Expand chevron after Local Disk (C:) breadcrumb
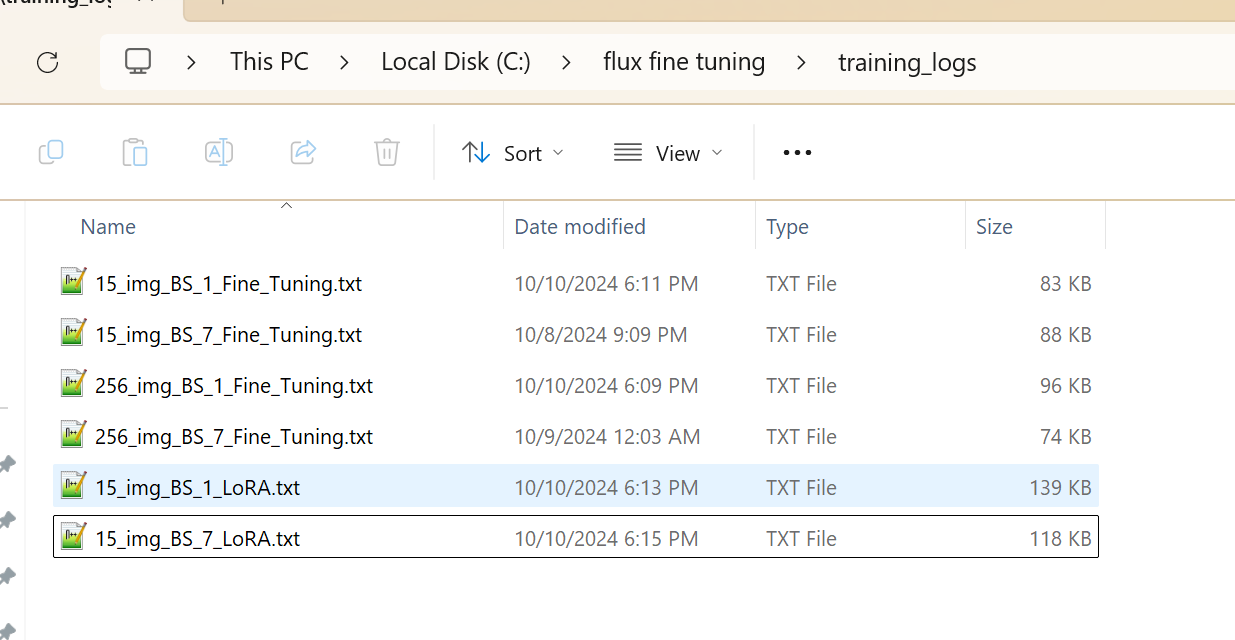The width and height of the screenshot is (1235, 640). click(566, 62)
